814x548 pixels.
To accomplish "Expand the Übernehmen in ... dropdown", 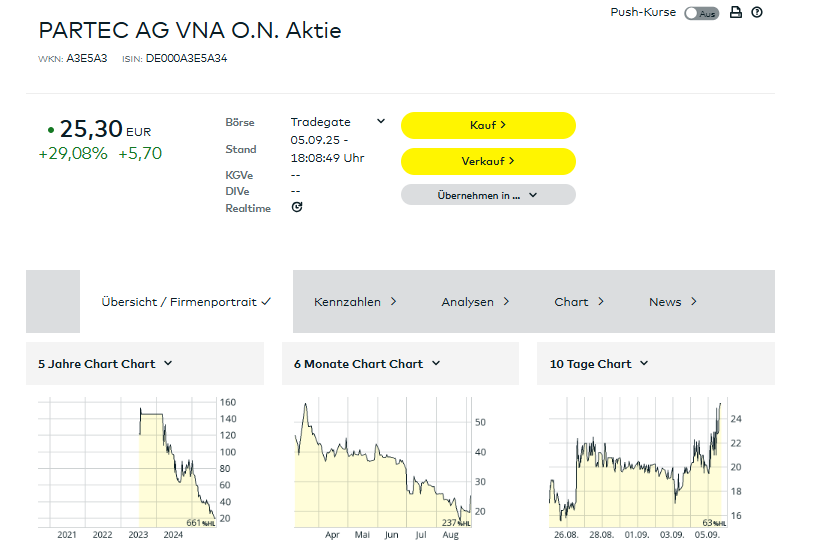I will point(488,195).
